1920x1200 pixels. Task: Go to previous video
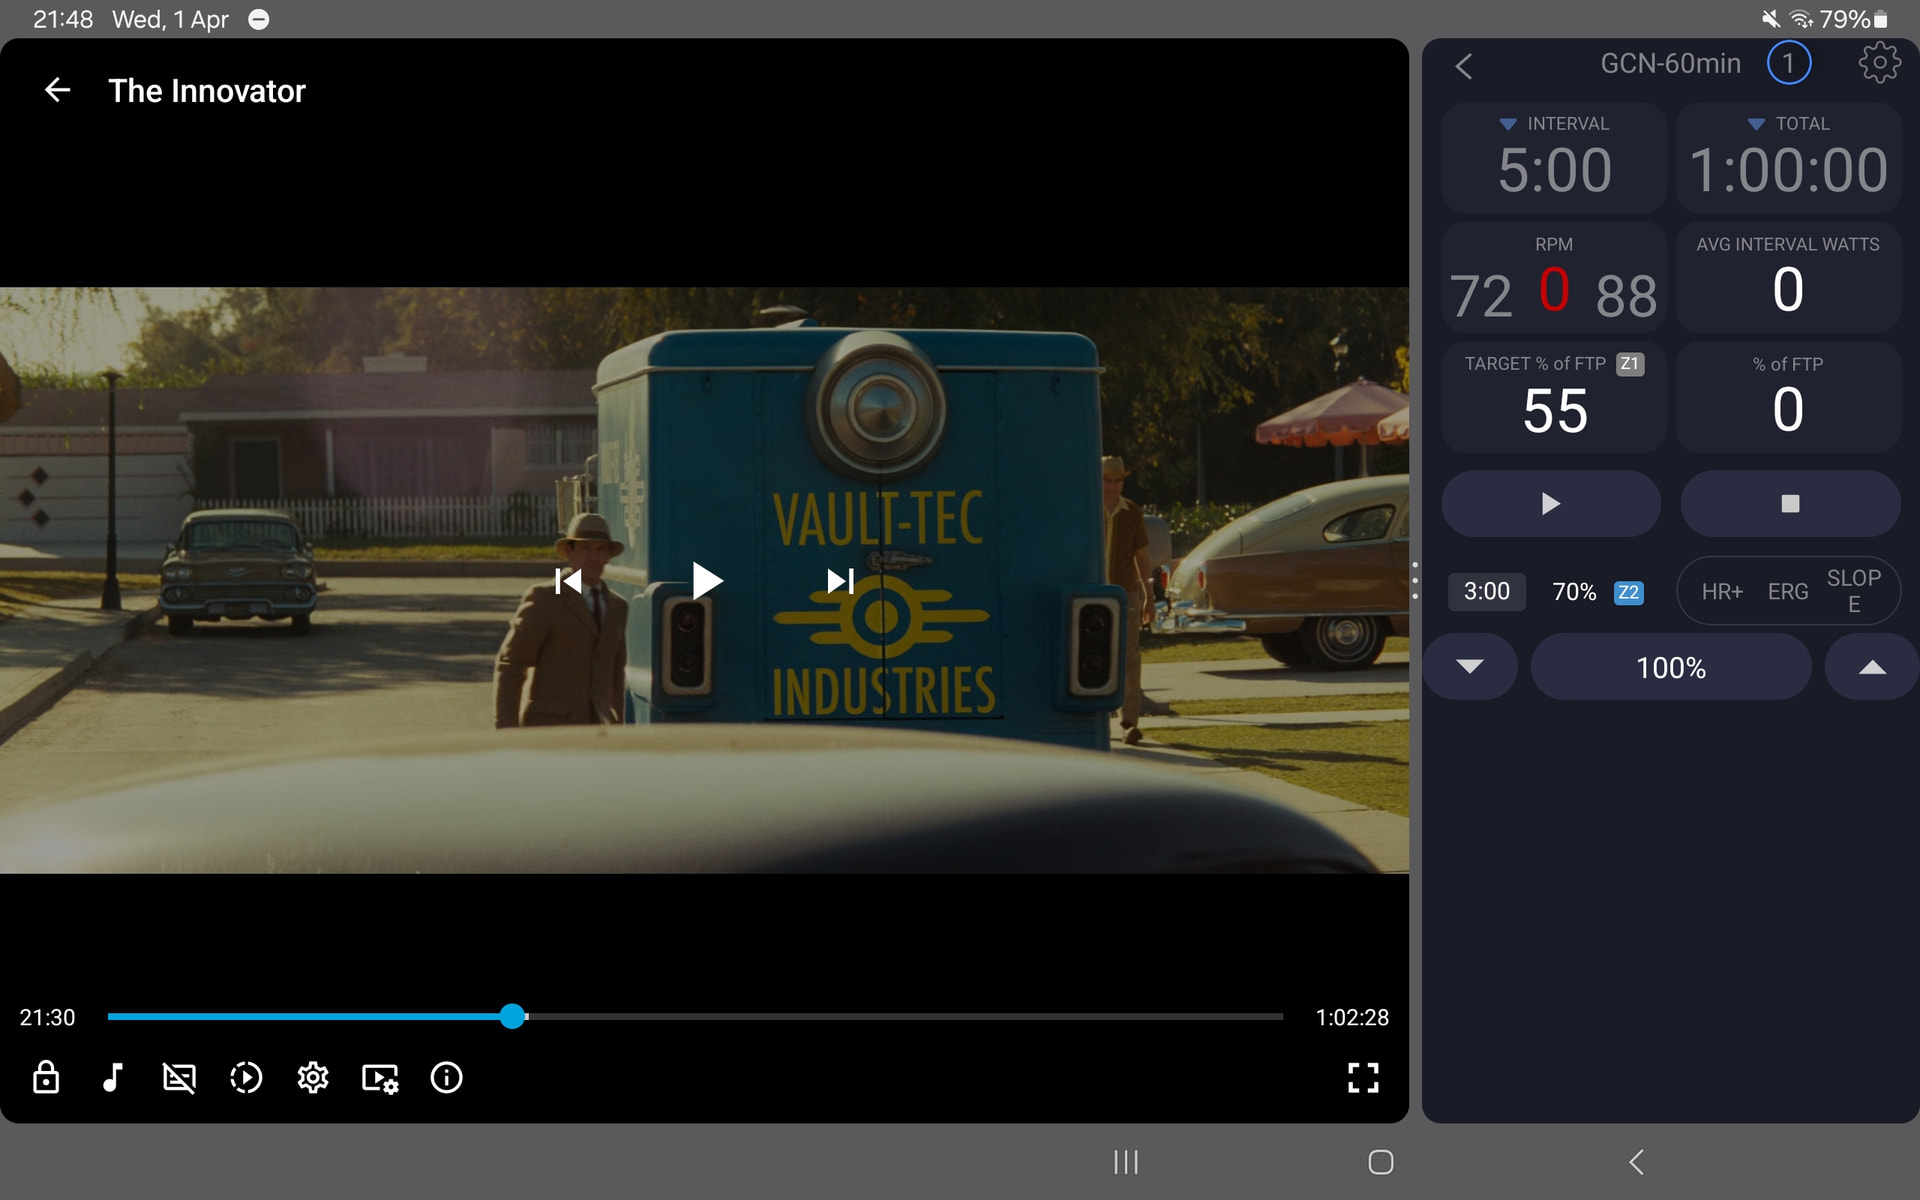point(568,581)
